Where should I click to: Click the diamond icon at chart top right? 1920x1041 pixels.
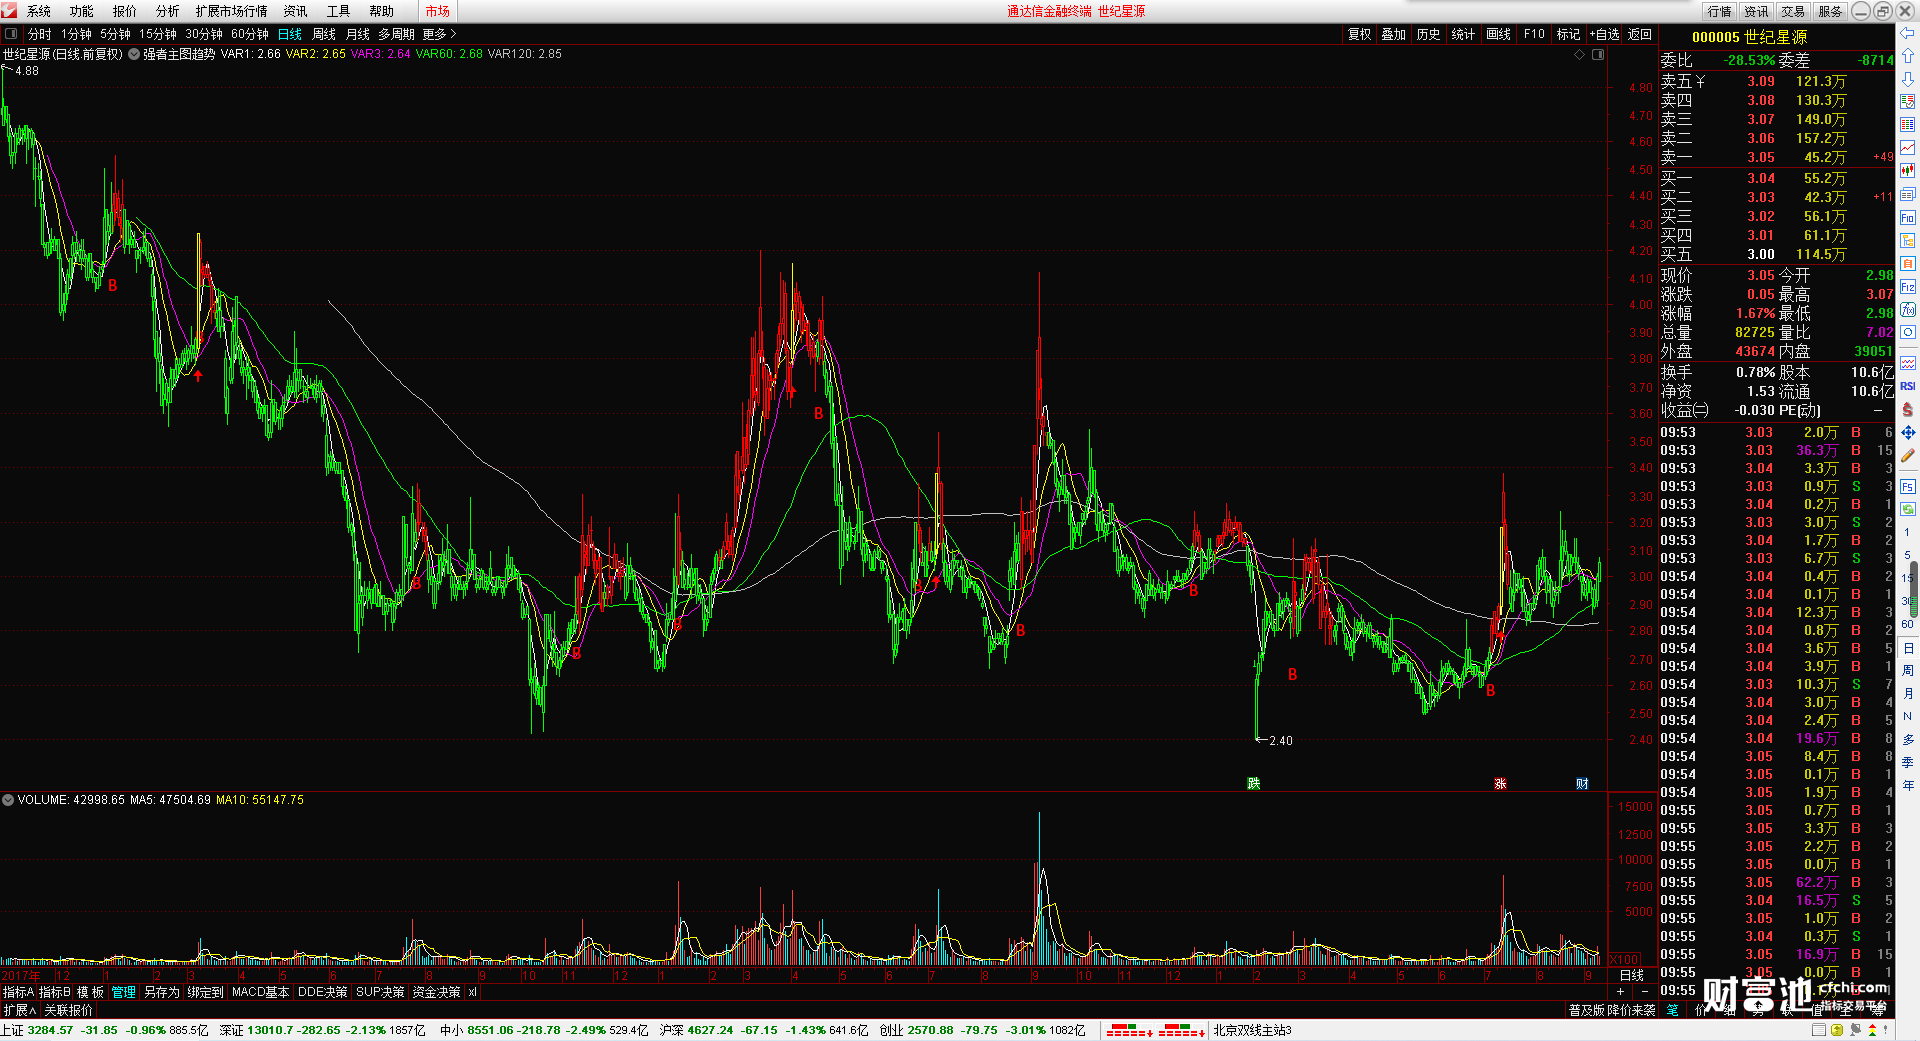click(x=1580, y=54)
